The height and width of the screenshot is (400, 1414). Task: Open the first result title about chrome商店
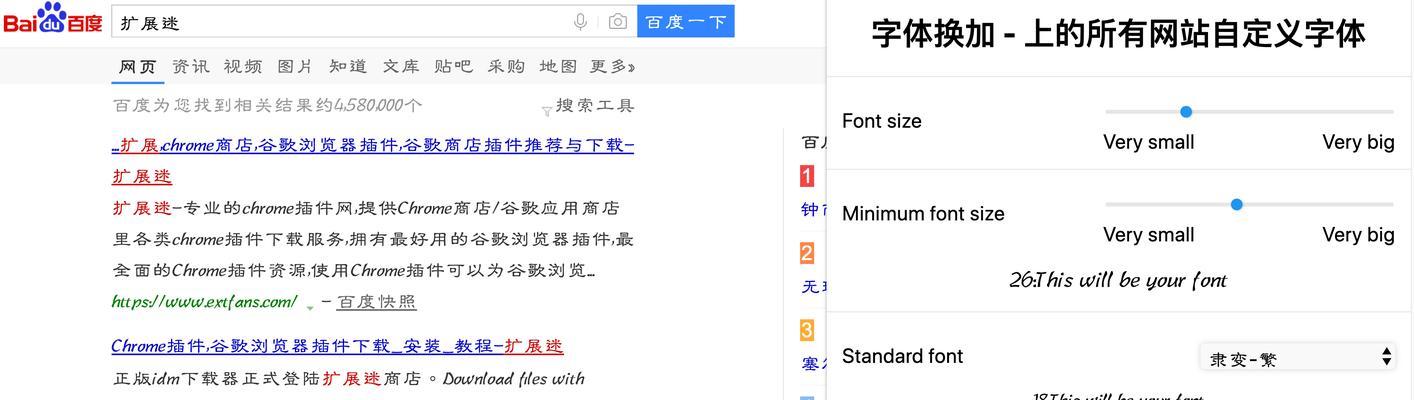point(373,160)
